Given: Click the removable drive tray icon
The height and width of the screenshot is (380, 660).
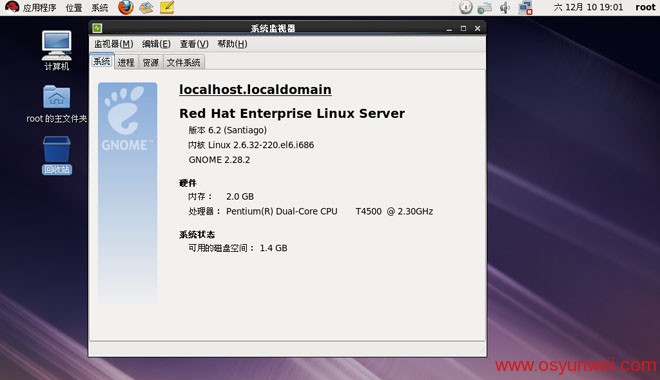Looking at the screenshot, I should [x=484, y=7].
